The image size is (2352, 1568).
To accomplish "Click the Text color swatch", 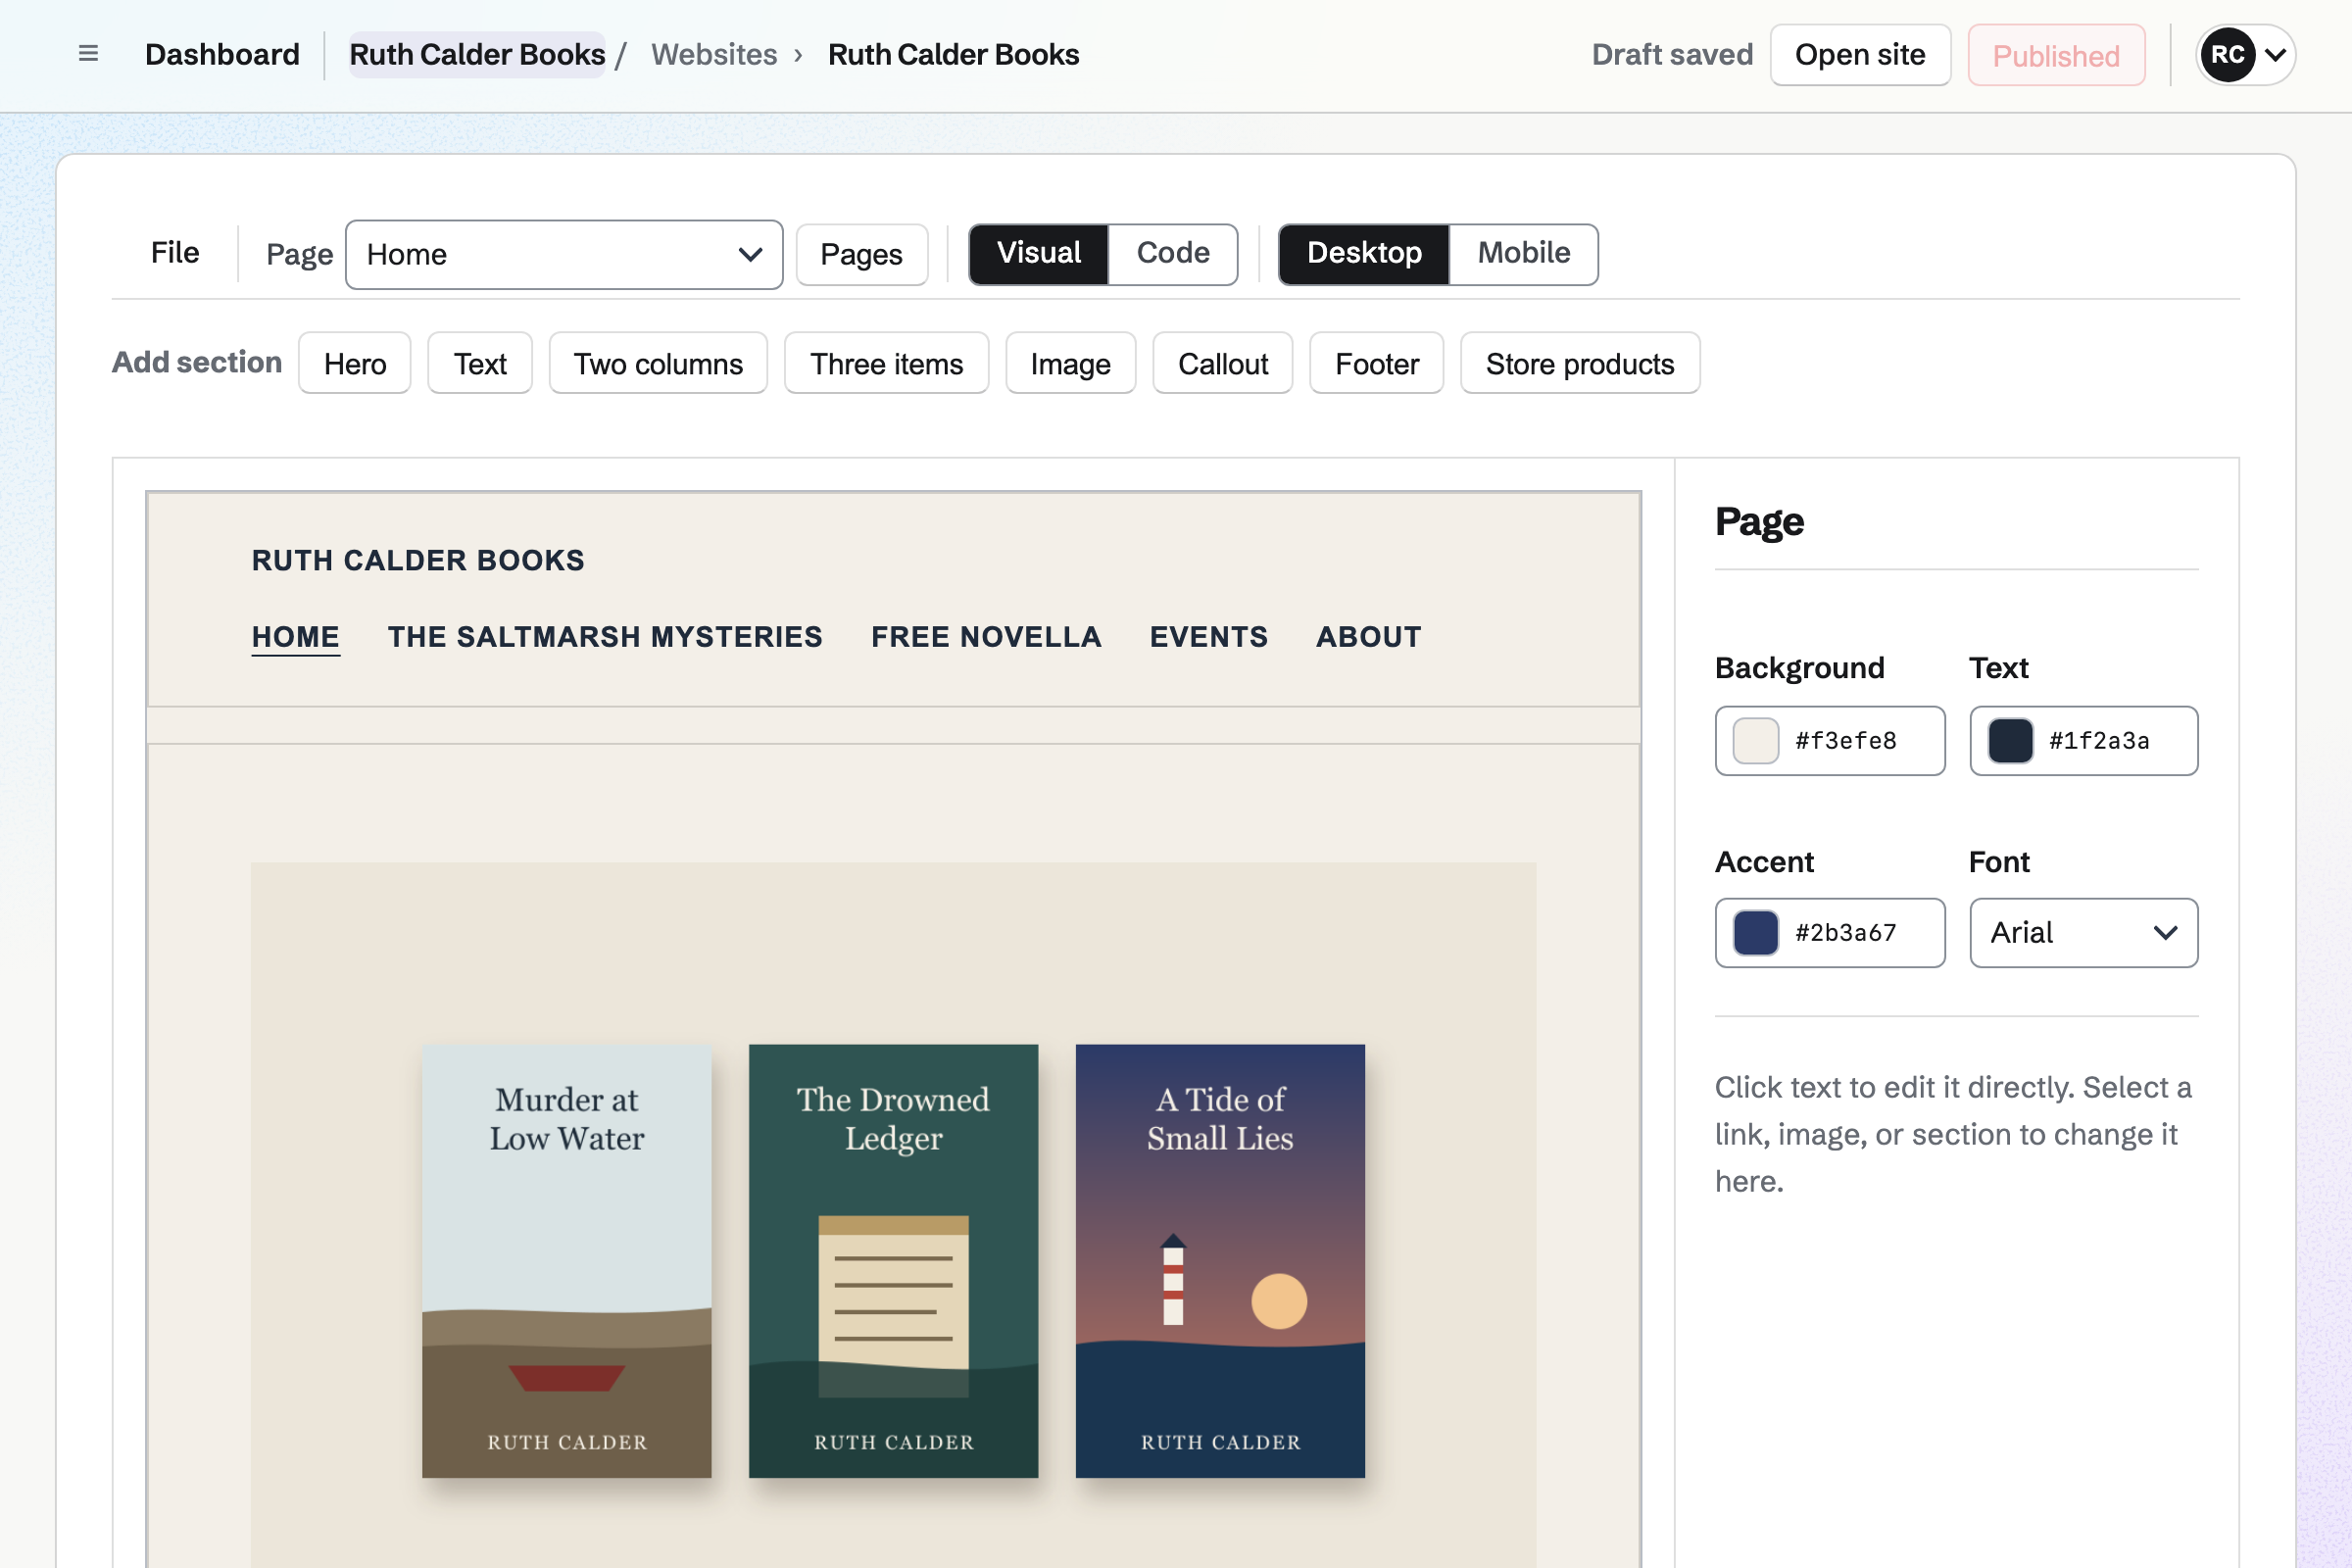I will pyautogui.click(x=2010, y=741).
